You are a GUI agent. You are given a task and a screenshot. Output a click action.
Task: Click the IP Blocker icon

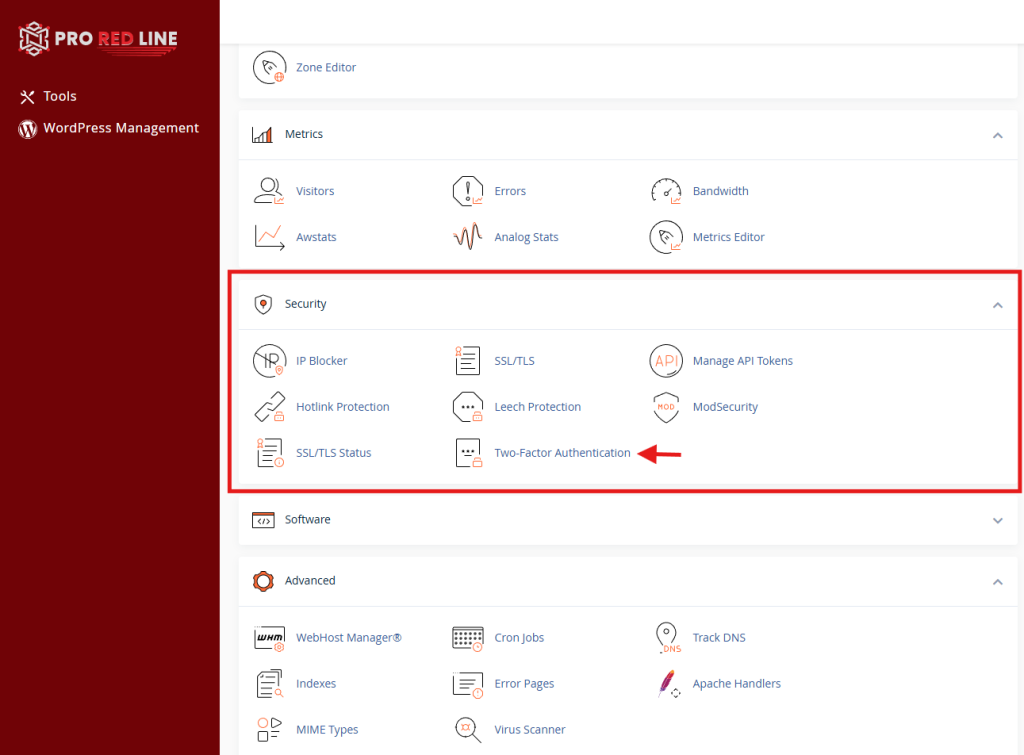pyautogui.click(x=268, y=361)
